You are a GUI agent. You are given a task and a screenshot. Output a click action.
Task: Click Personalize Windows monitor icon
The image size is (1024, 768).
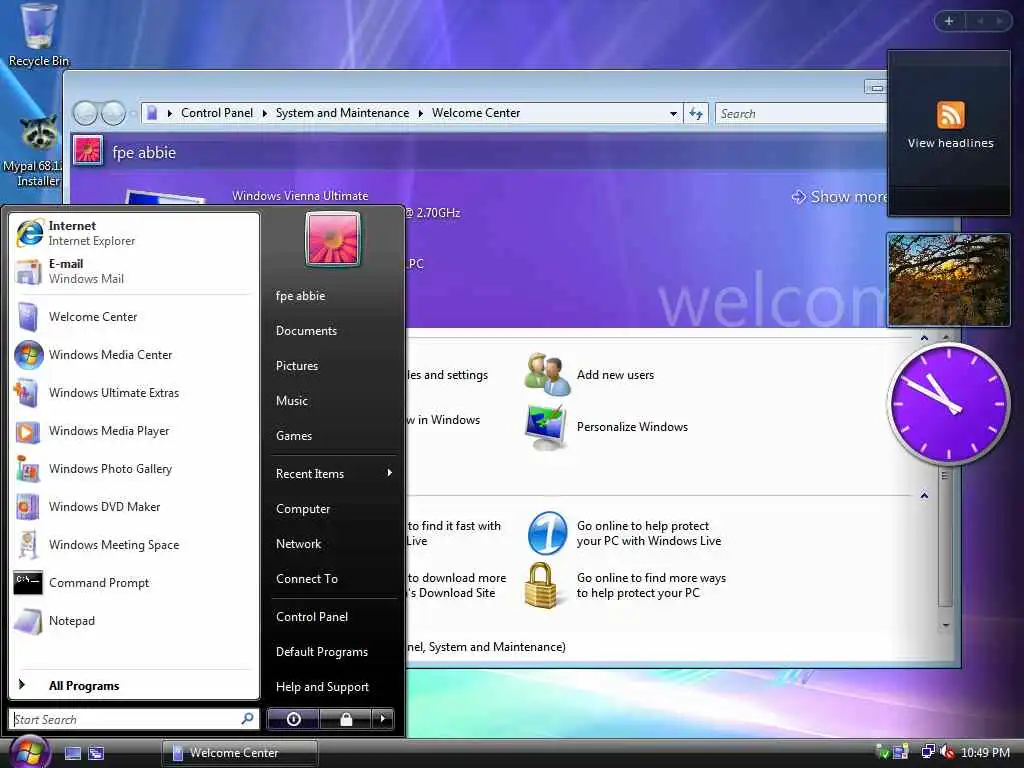(x=546, y=426)
